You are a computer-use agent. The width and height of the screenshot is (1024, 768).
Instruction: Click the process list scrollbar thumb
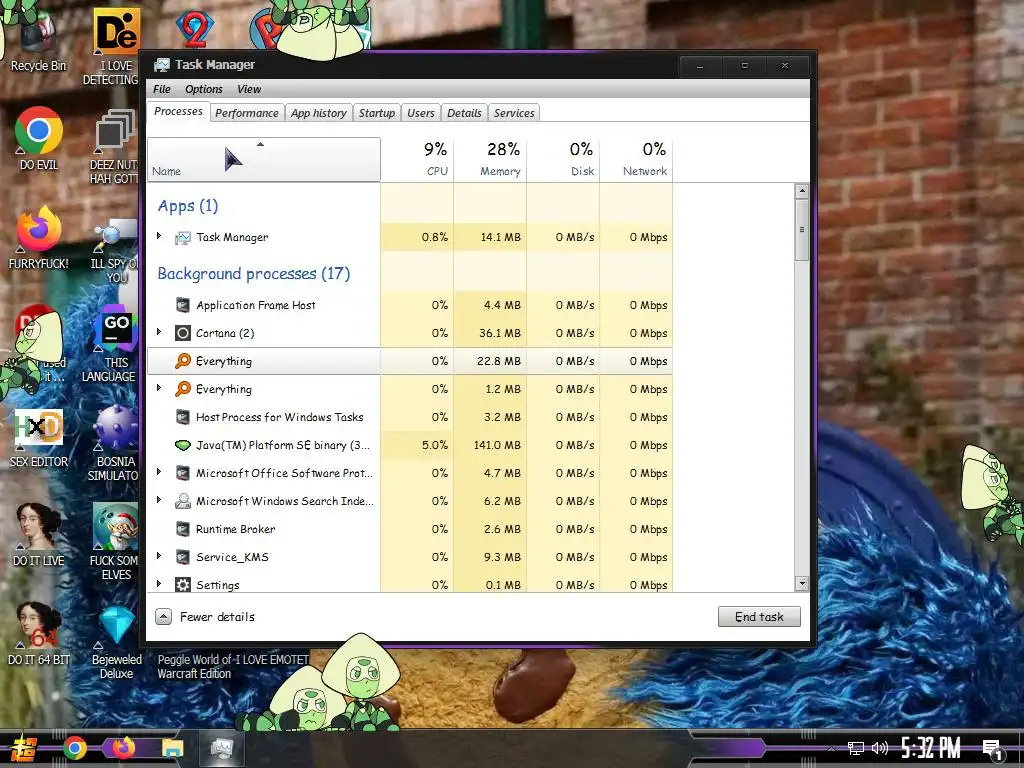click(x=802, y=230)
